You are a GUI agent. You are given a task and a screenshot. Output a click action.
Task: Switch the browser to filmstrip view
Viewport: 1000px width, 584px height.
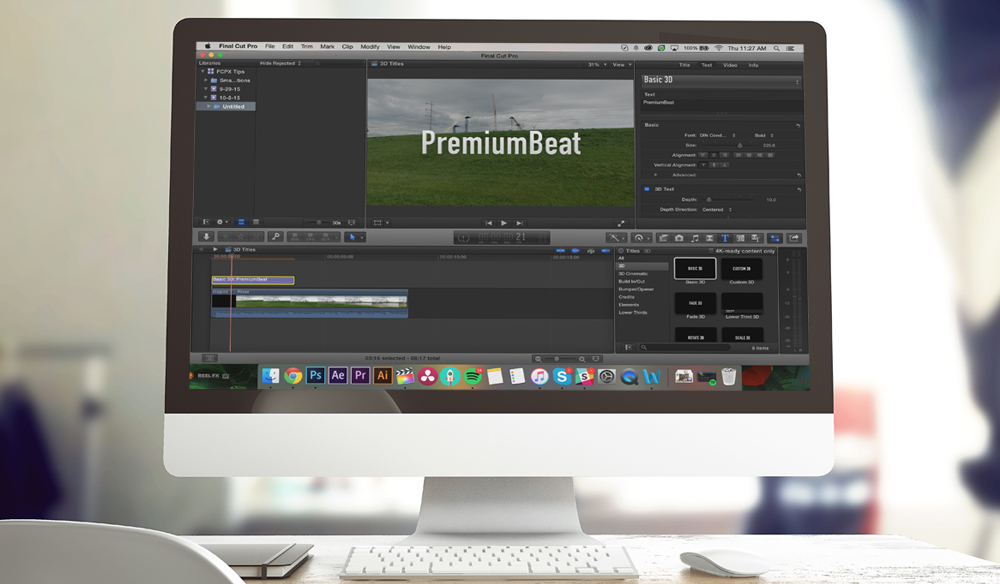(x=241, y=222)
